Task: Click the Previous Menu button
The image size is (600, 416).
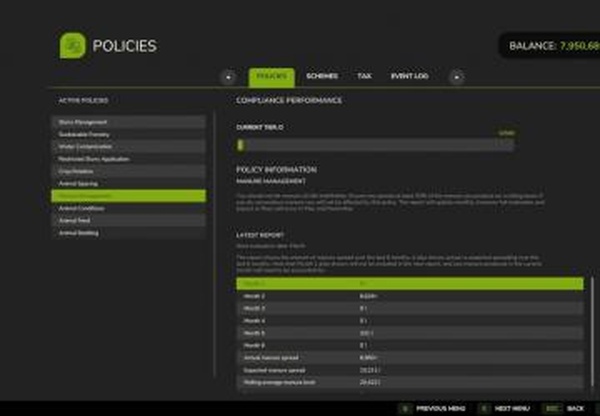Action: click(x=432, y=408)
